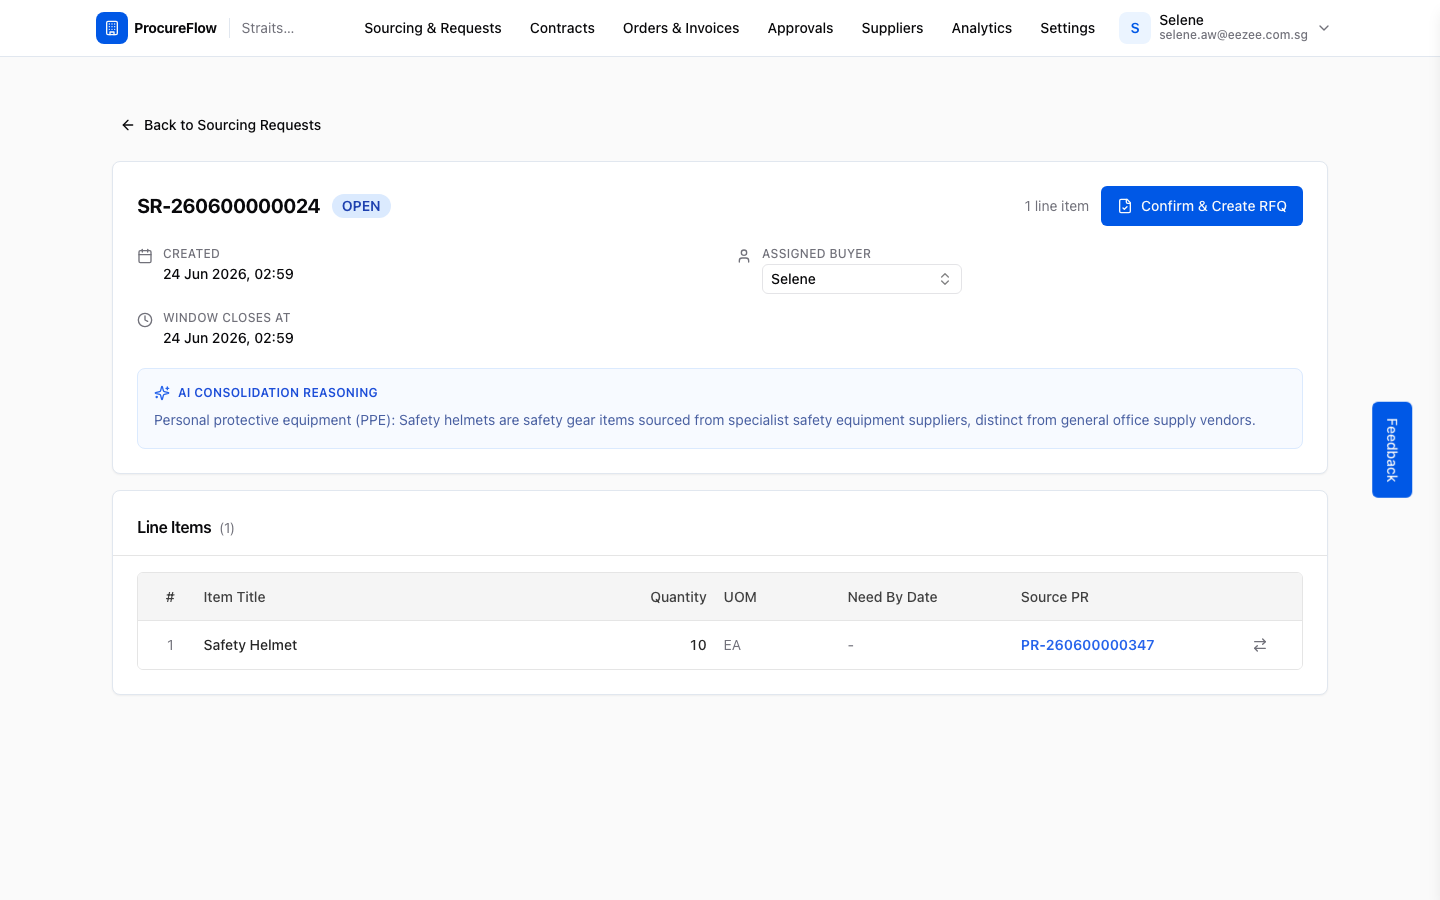
Task: Click the person icon beside Assigned Buyer
Action: [x=744, y=256]
